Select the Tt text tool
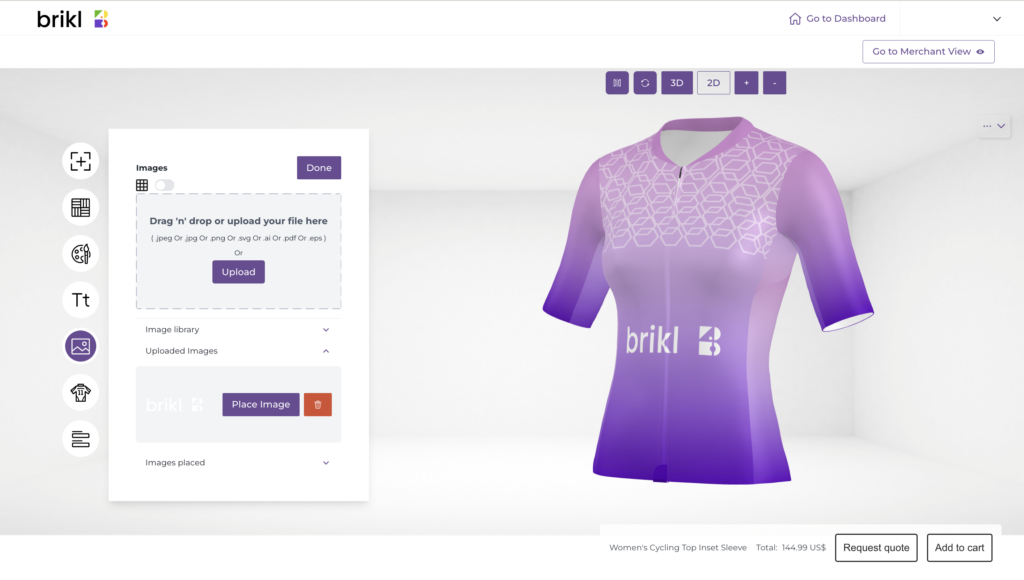Image resolution: width=1024 pixels, height=580 pixels. (80, 300)
